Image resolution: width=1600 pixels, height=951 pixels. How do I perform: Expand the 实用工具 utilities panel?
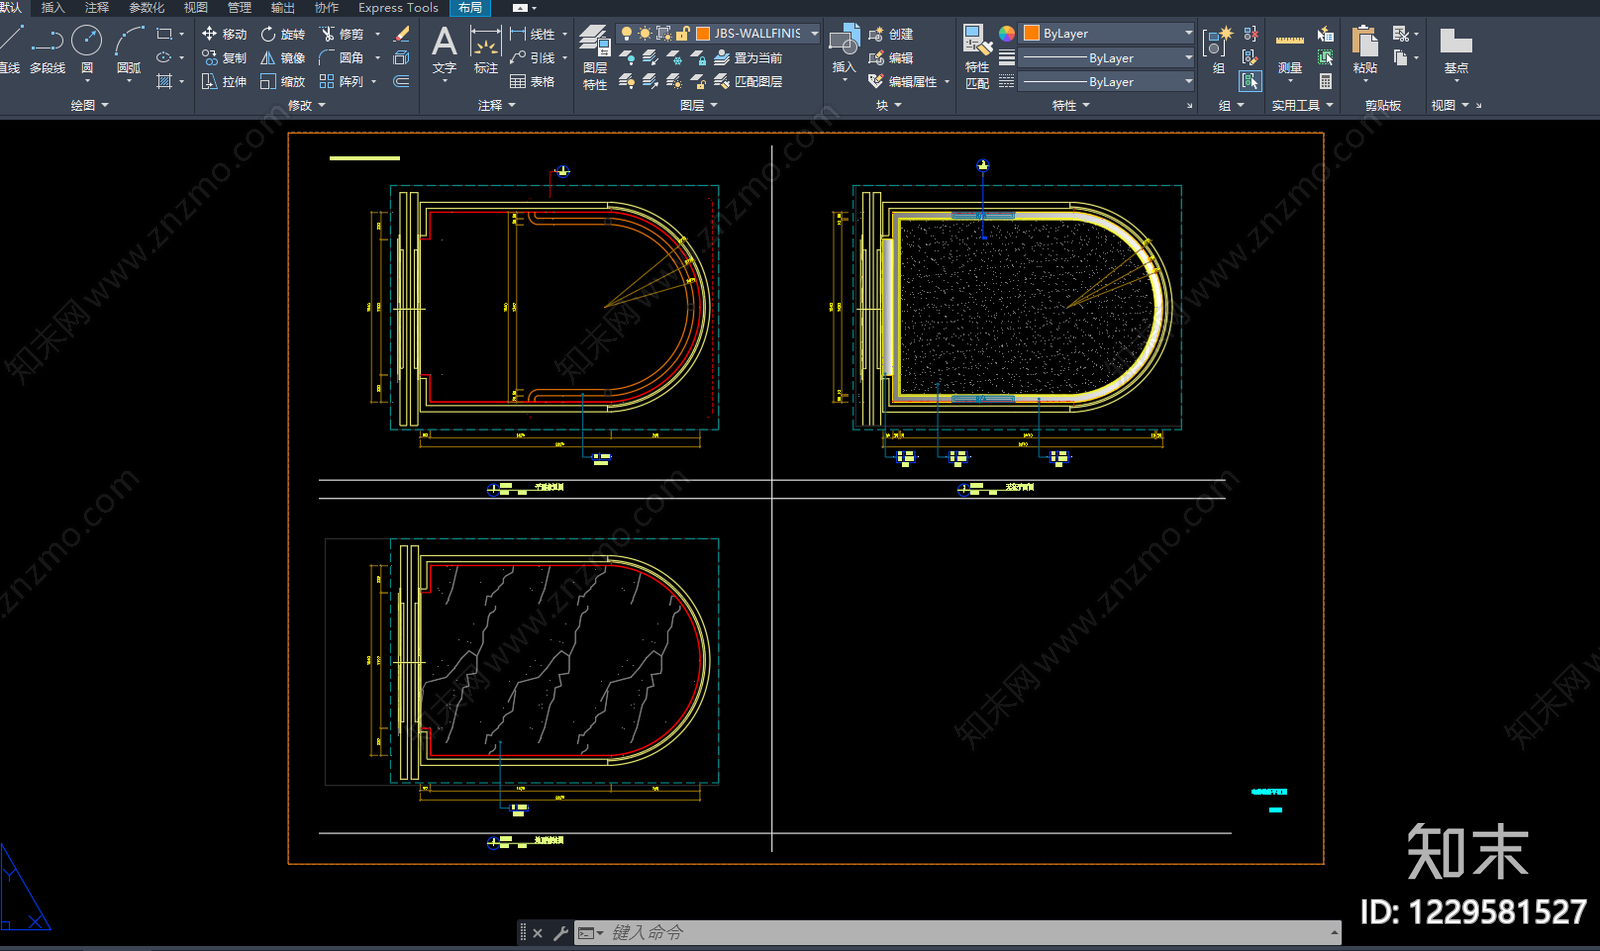pyautogui.click(x=1302, y=105)
